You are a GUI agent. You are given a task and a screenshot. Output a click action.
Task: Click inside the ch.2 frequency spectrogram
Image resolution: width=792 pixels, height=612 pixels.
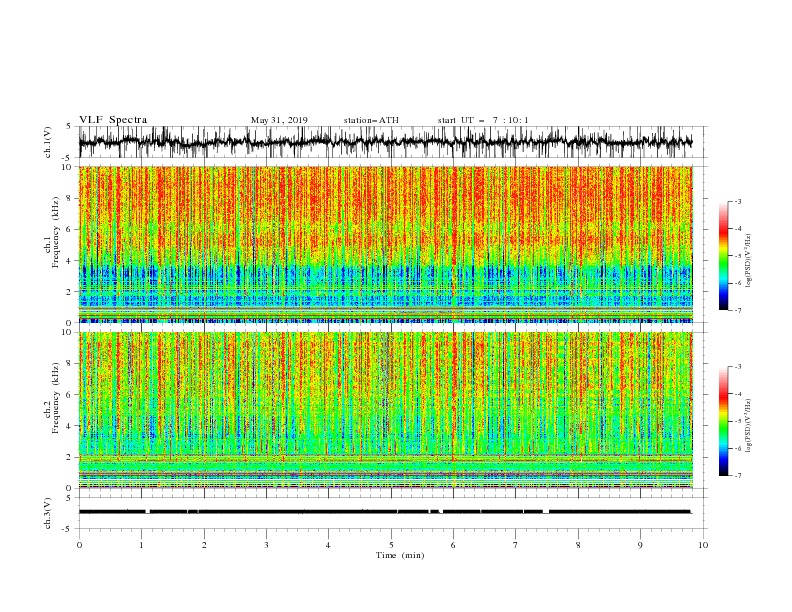pyautogui.click(x=386, y=410)
